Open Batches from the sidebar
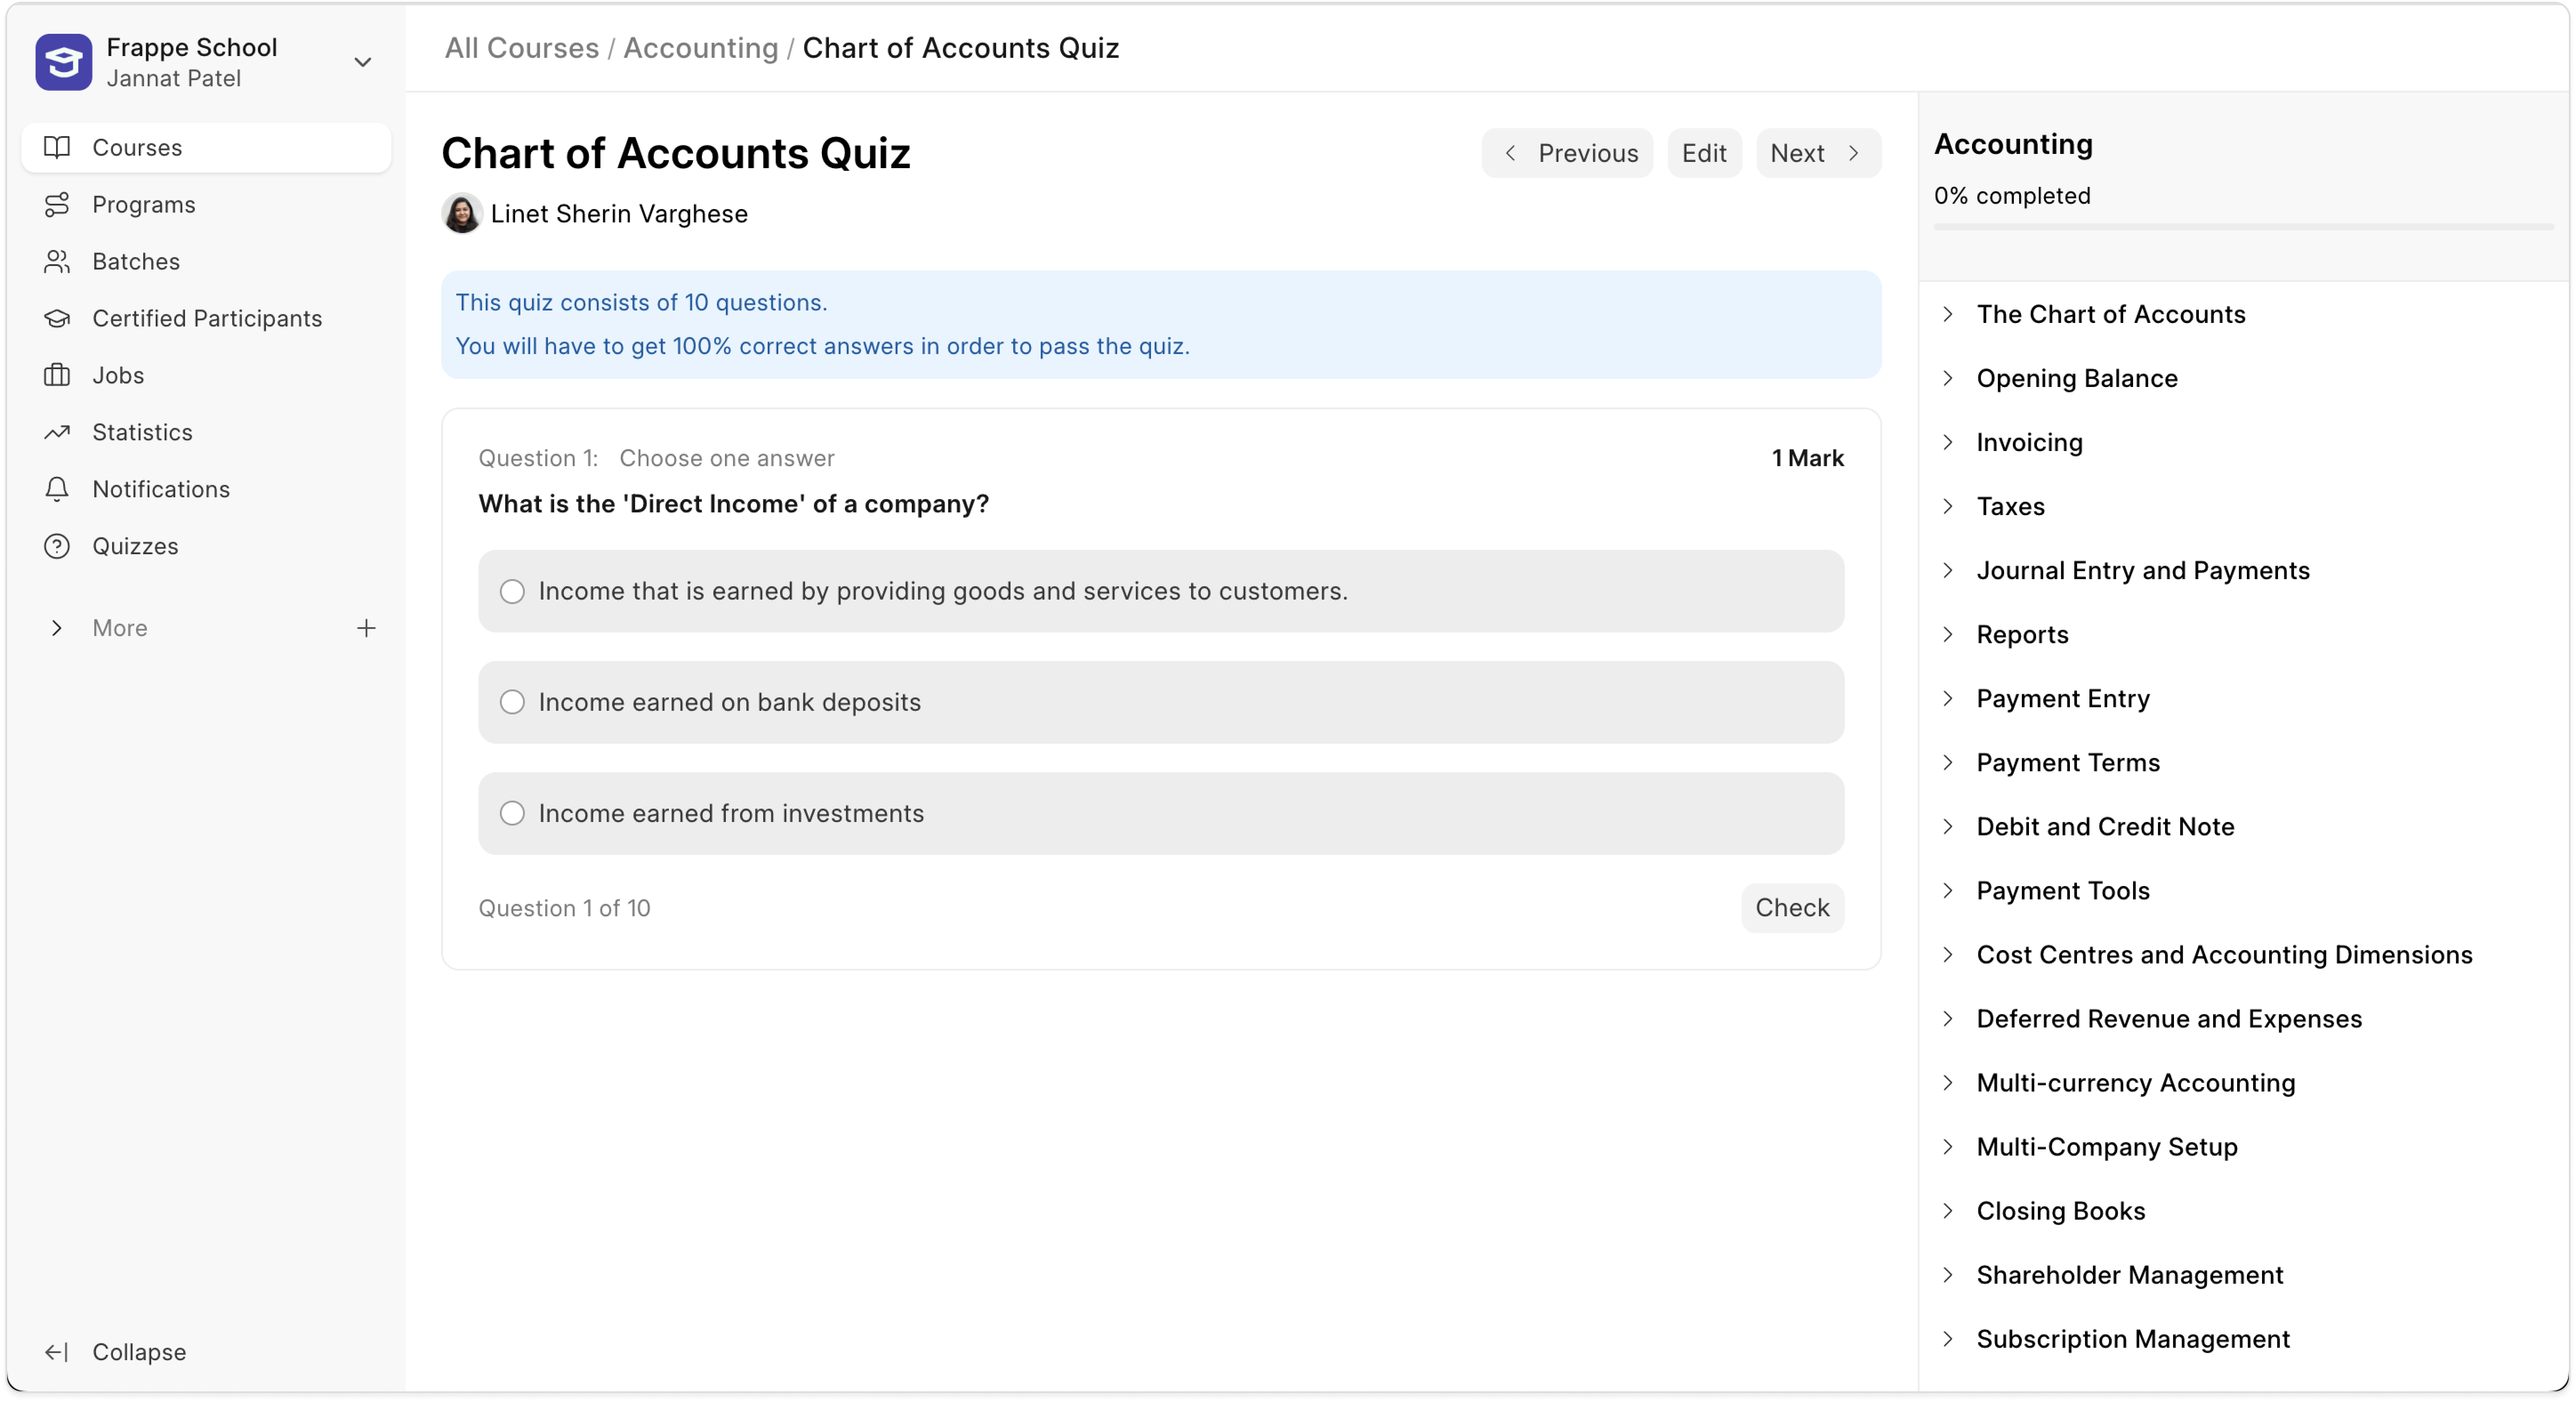 [58, 261]
